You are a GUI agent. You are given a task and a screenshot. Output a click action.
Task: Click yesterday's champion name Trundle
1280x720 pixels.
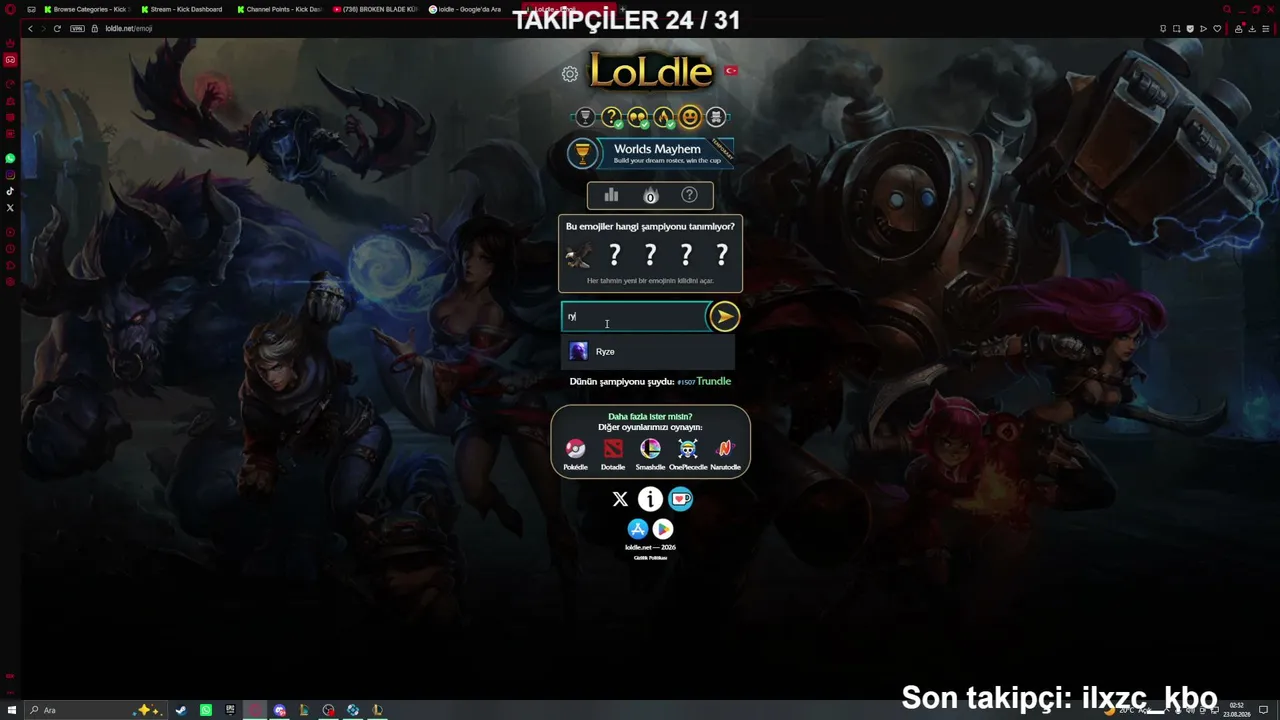(x=714, y=381)
